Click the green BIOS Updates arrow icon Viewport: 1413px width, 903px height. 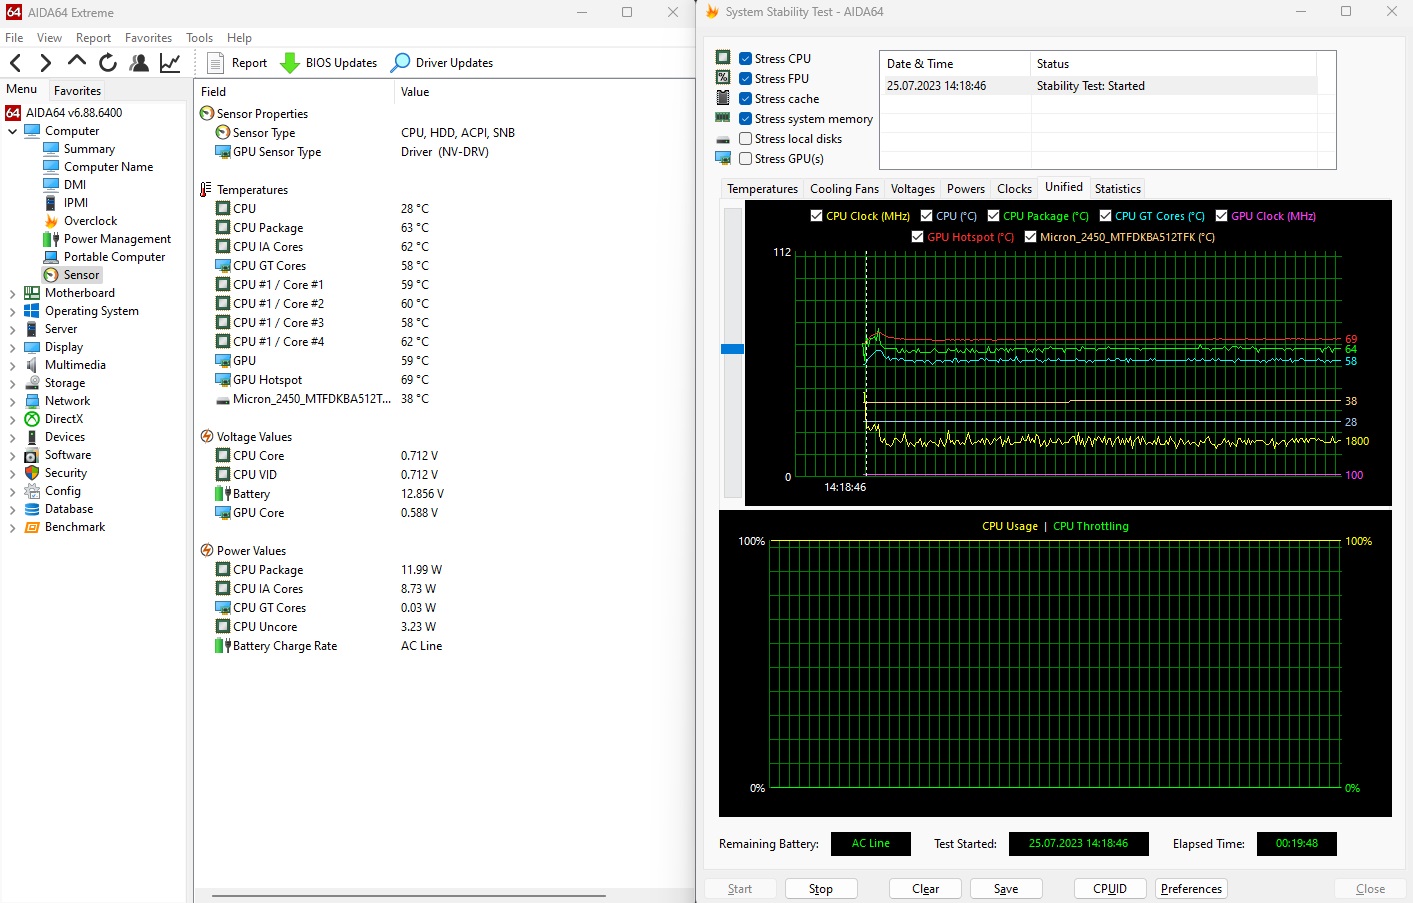(x=290, y=63)
